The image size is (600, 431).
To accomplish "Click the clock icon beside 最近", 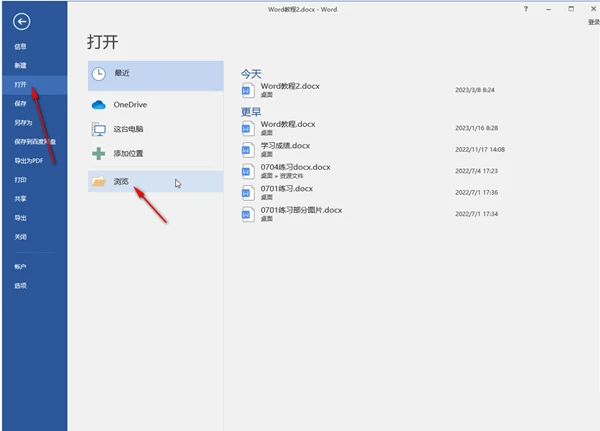I will point(99,74).
